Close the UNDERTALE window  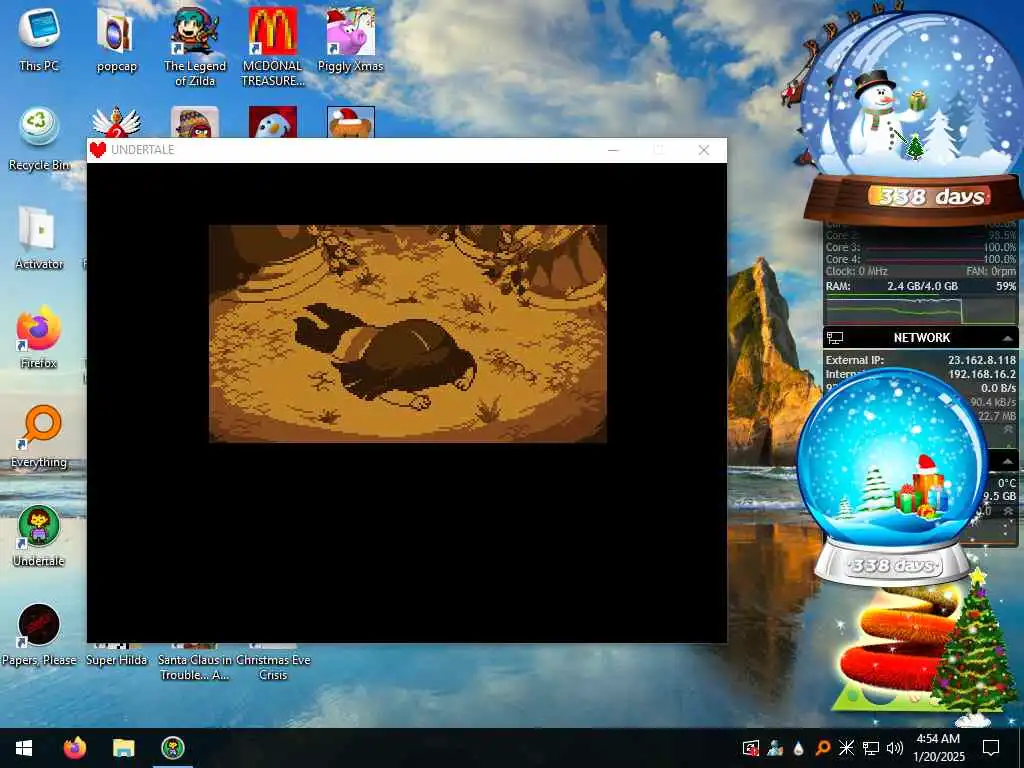tap(704, 150)
